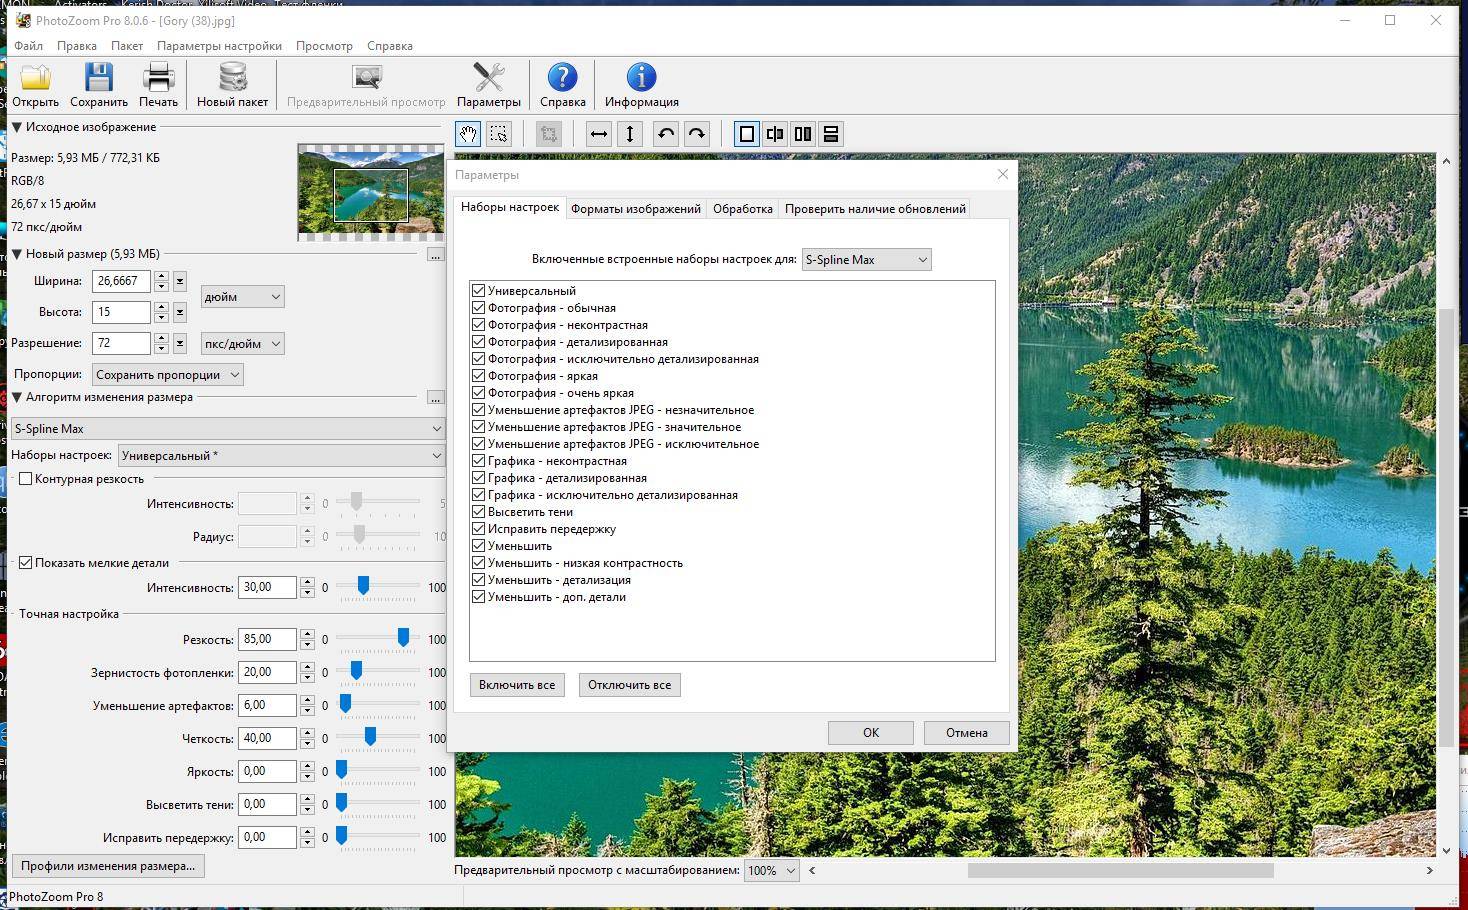Viewport: 1468px width, 910px height.
Task: Click the Сохранить floppy disk icon
Action: click(99, 78)
